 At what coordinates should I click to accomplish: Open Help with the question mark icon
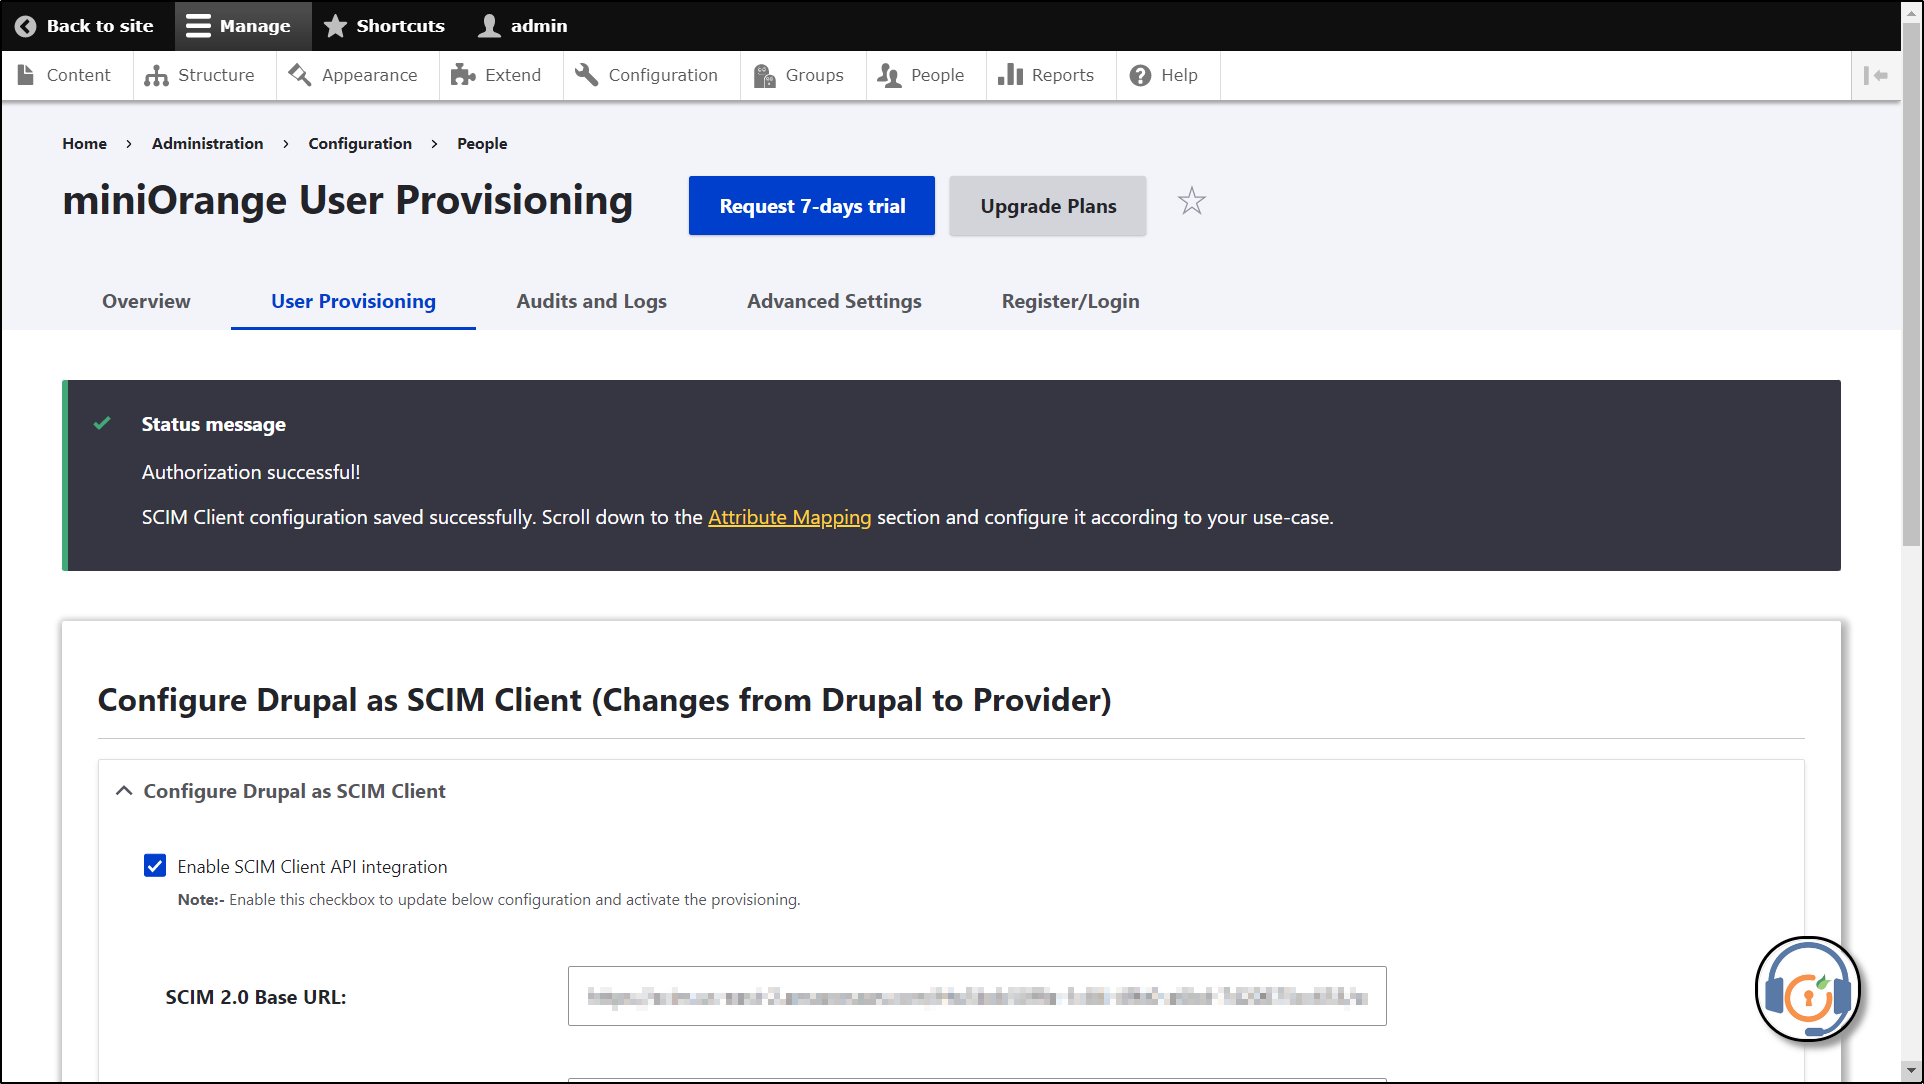(1139, 75)
